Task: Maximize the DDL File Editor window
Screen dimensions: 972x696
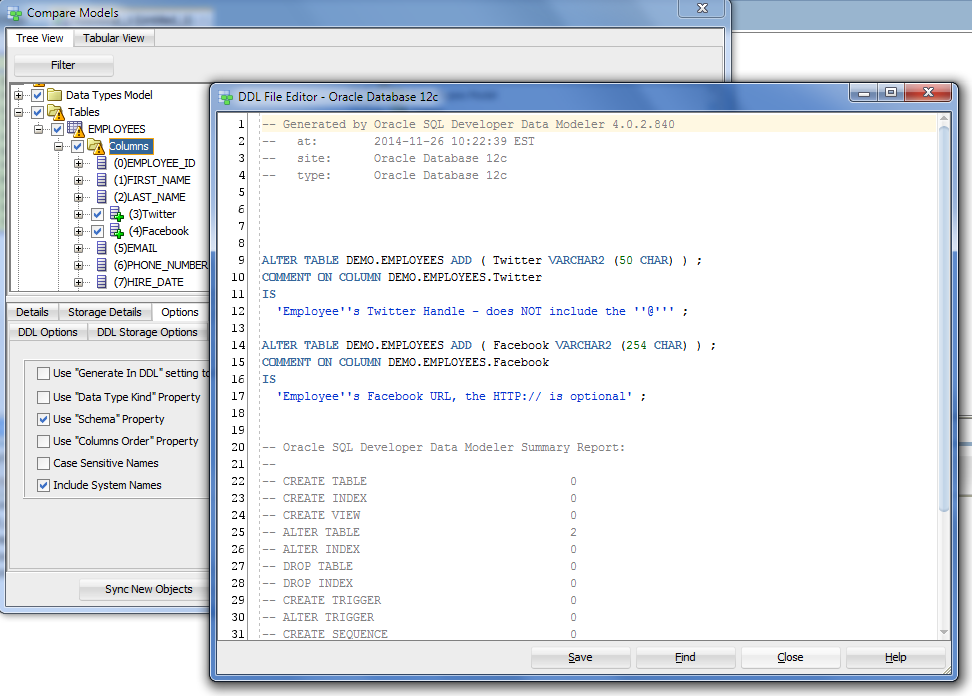Action: [x=891, y=92]
